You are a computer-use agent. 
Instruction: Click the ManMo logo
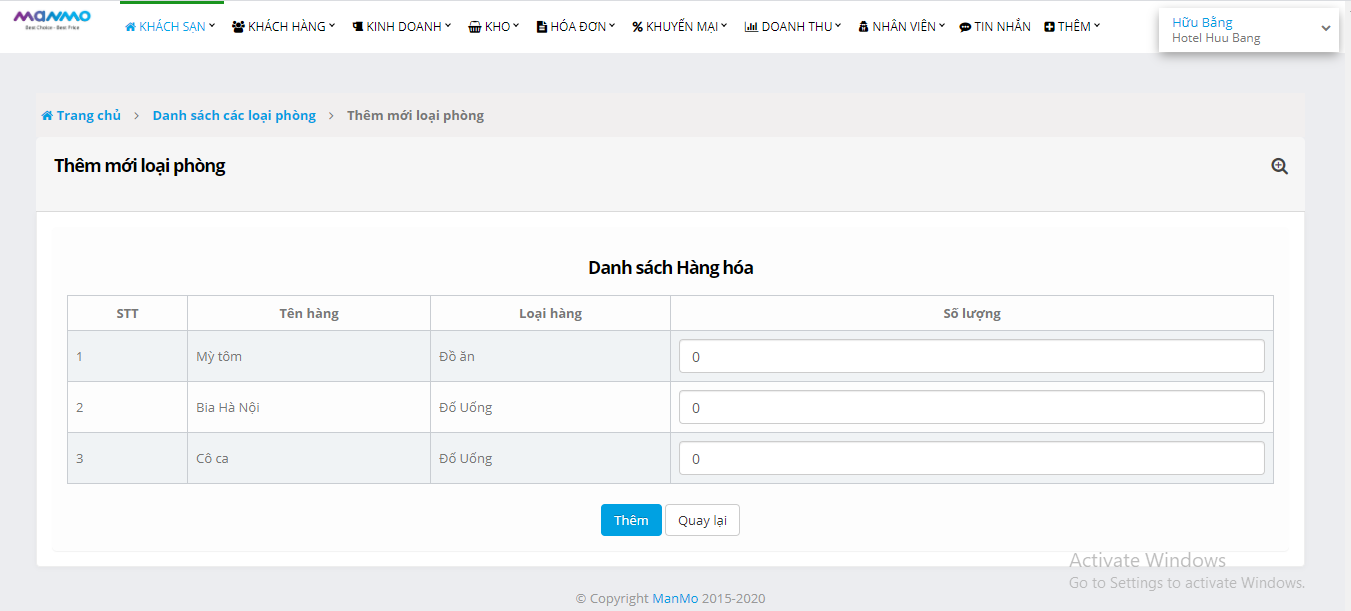52,19
